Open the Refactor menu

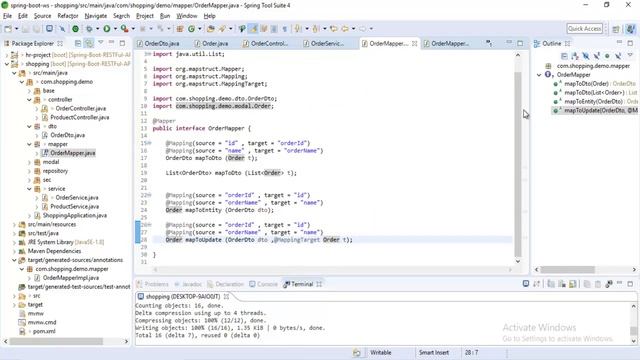pos(68,16)
